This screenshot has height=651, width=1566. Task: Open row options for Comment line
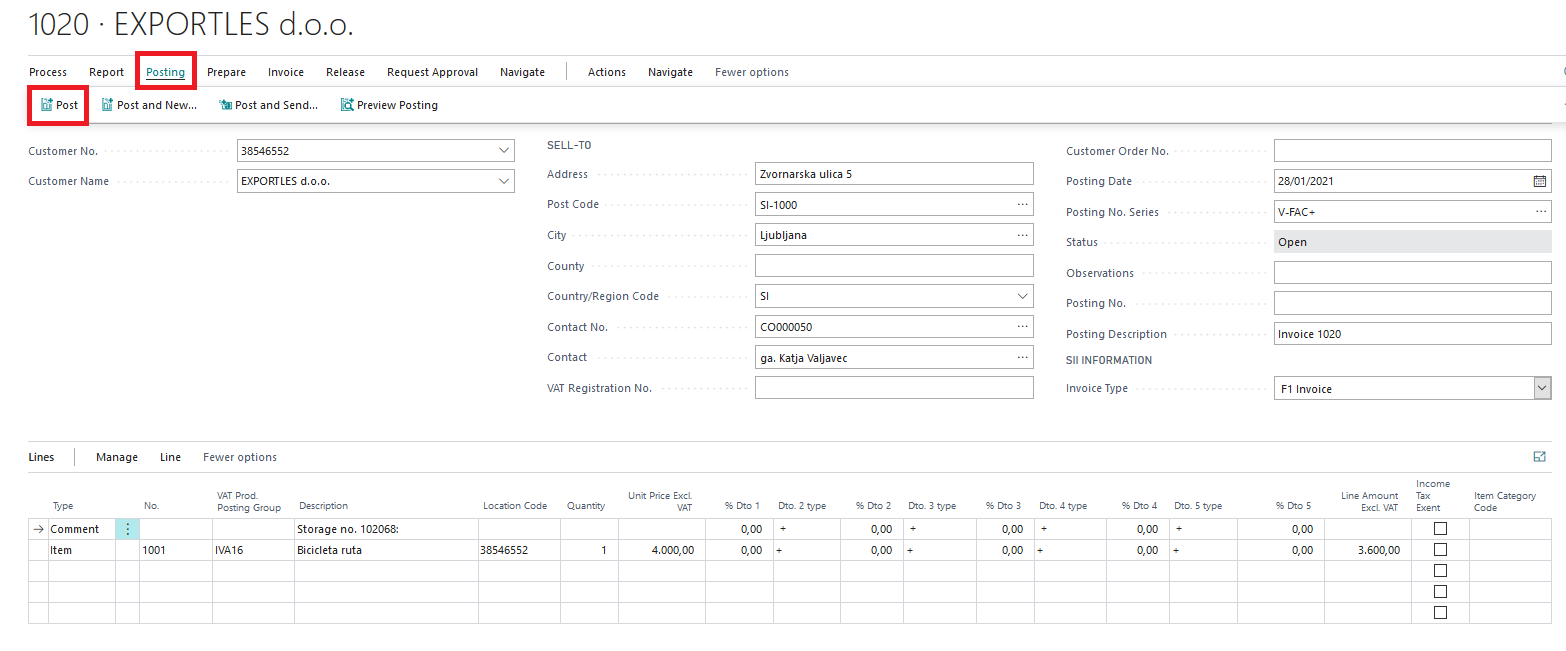(x=127, y=529)
